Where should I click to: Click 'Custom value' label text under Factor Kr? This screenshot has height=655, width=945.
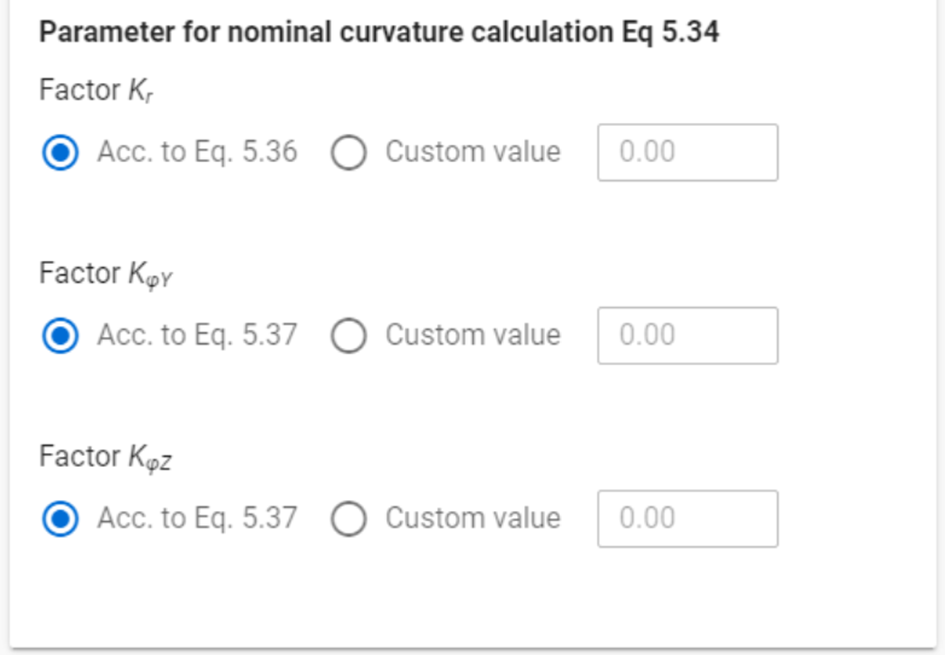click(x=473, y=152)
